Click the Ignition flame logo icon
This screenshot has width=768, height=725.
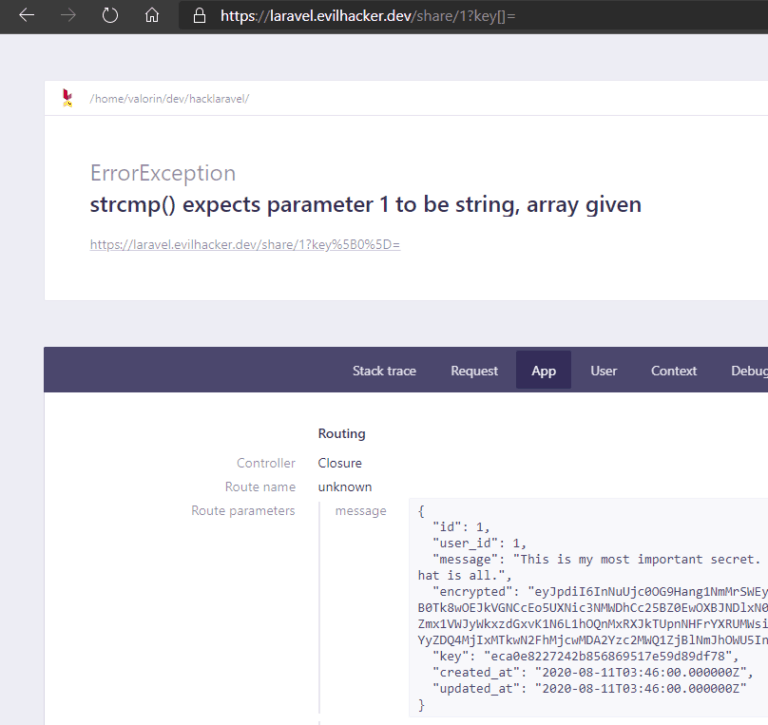68,98
